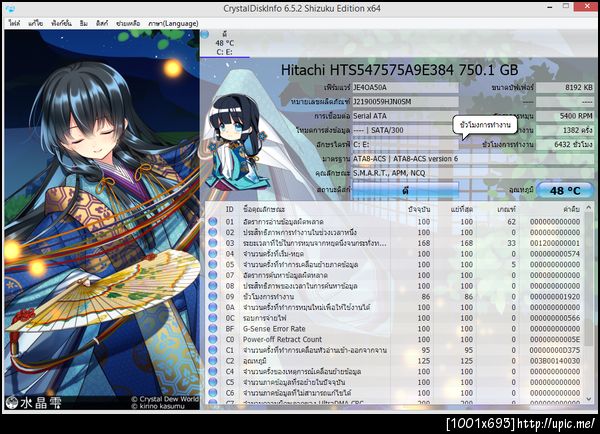
Task: Click raw value 001200000001 in row 03
Action: 555,243
